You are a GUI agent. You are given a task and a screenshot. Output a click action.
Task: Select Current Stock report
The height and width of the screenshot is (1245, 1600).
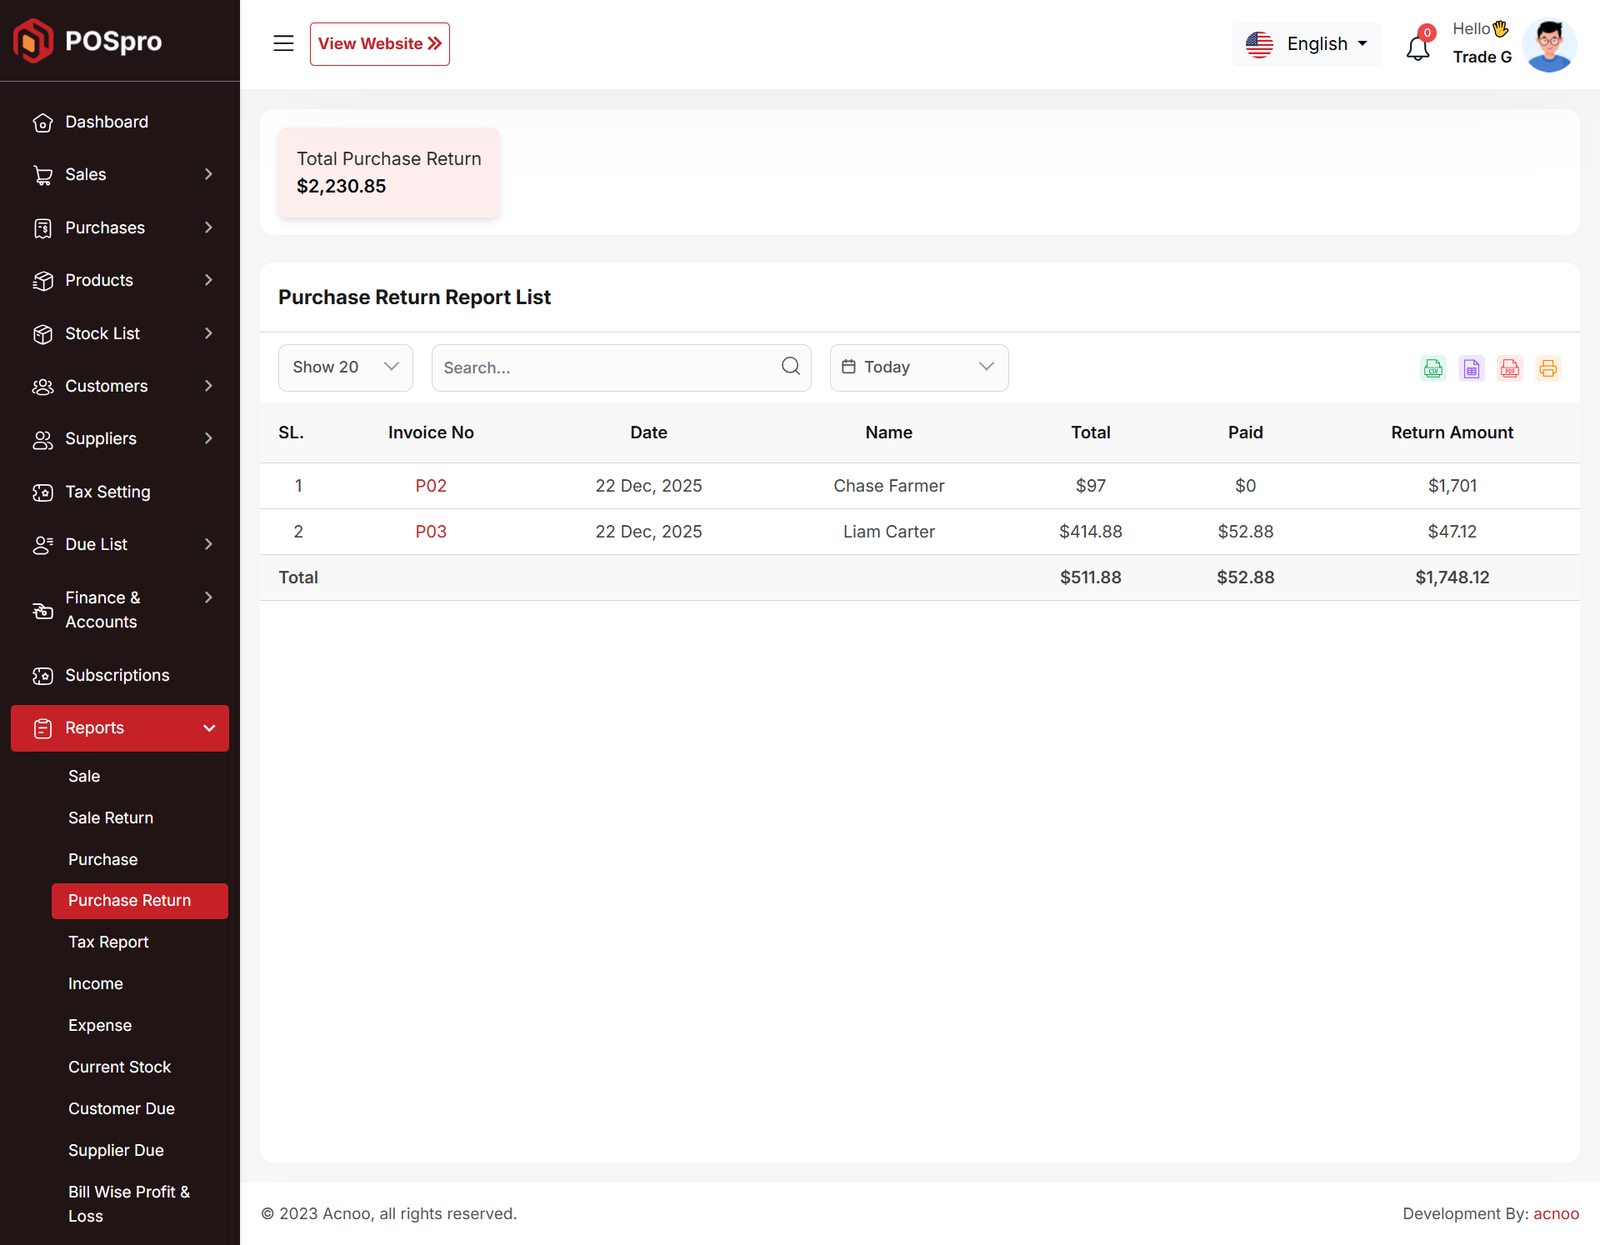tap(119, 1067)
